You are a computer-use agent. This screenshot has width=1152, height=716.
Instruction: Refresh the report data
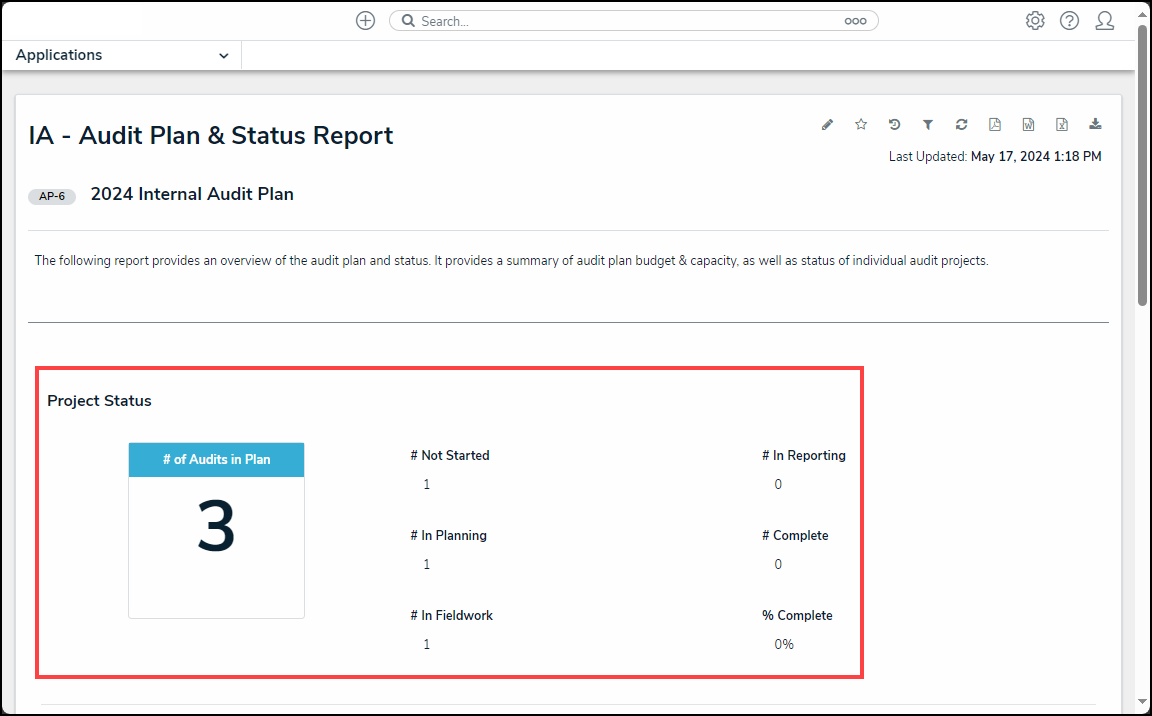961,125
